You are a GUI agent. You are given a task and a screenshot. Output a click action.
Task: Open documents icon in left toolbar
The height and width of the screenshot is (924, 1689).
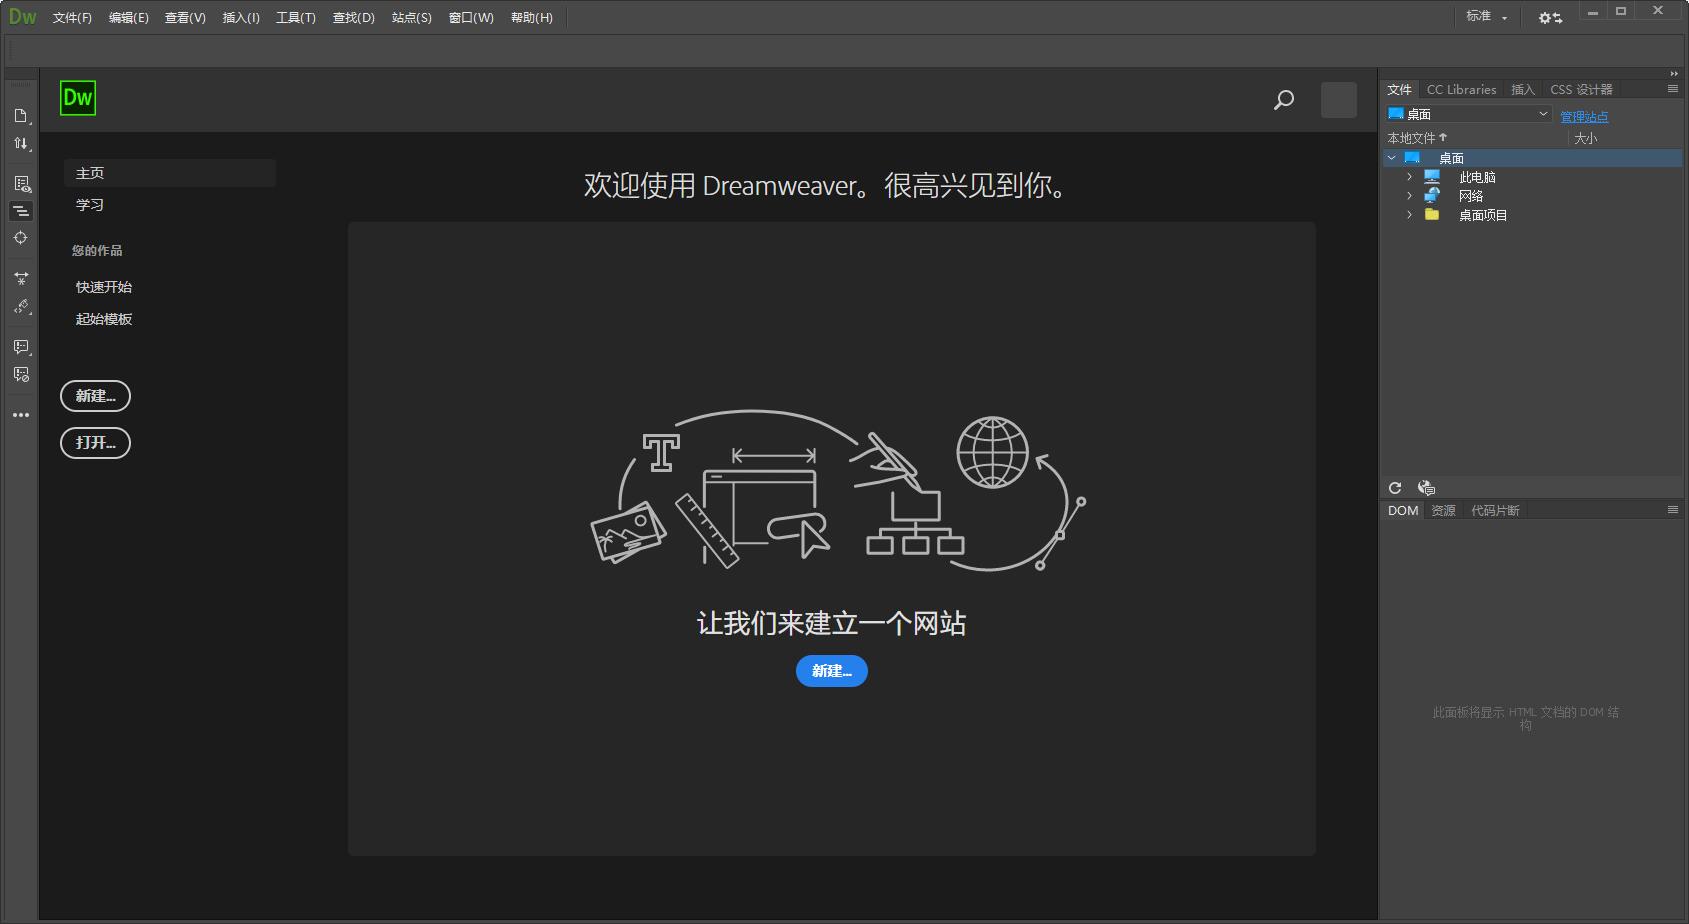click(x=21, y=116)
